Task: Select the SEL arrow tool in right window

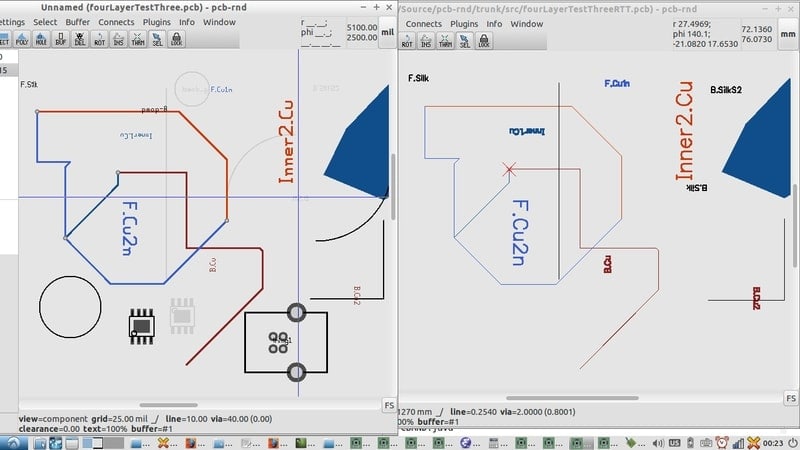Action: pos(465,41)
